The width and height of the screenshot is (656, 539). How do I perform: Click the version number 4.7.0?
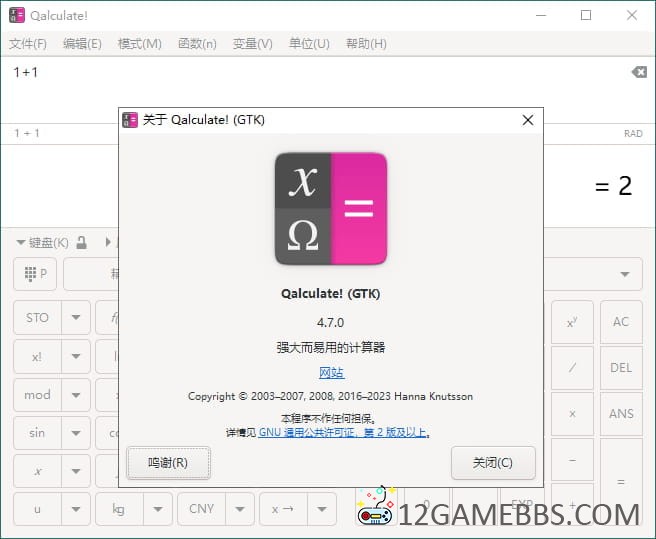click(x=331, y=323)
